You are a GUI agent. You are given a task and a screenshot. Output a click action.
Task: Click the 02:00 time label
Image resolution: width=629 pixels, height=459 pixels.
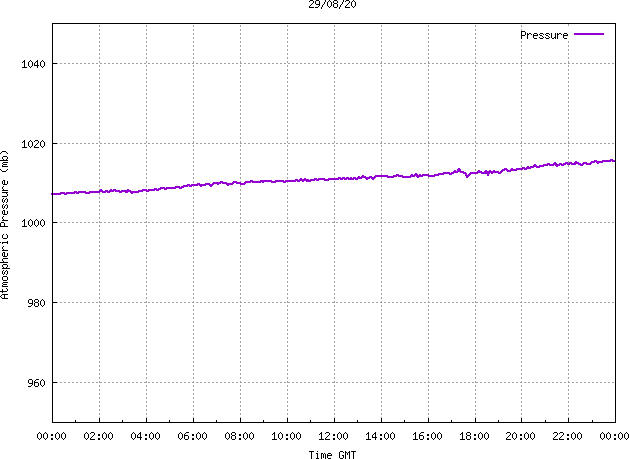point(98,436)
